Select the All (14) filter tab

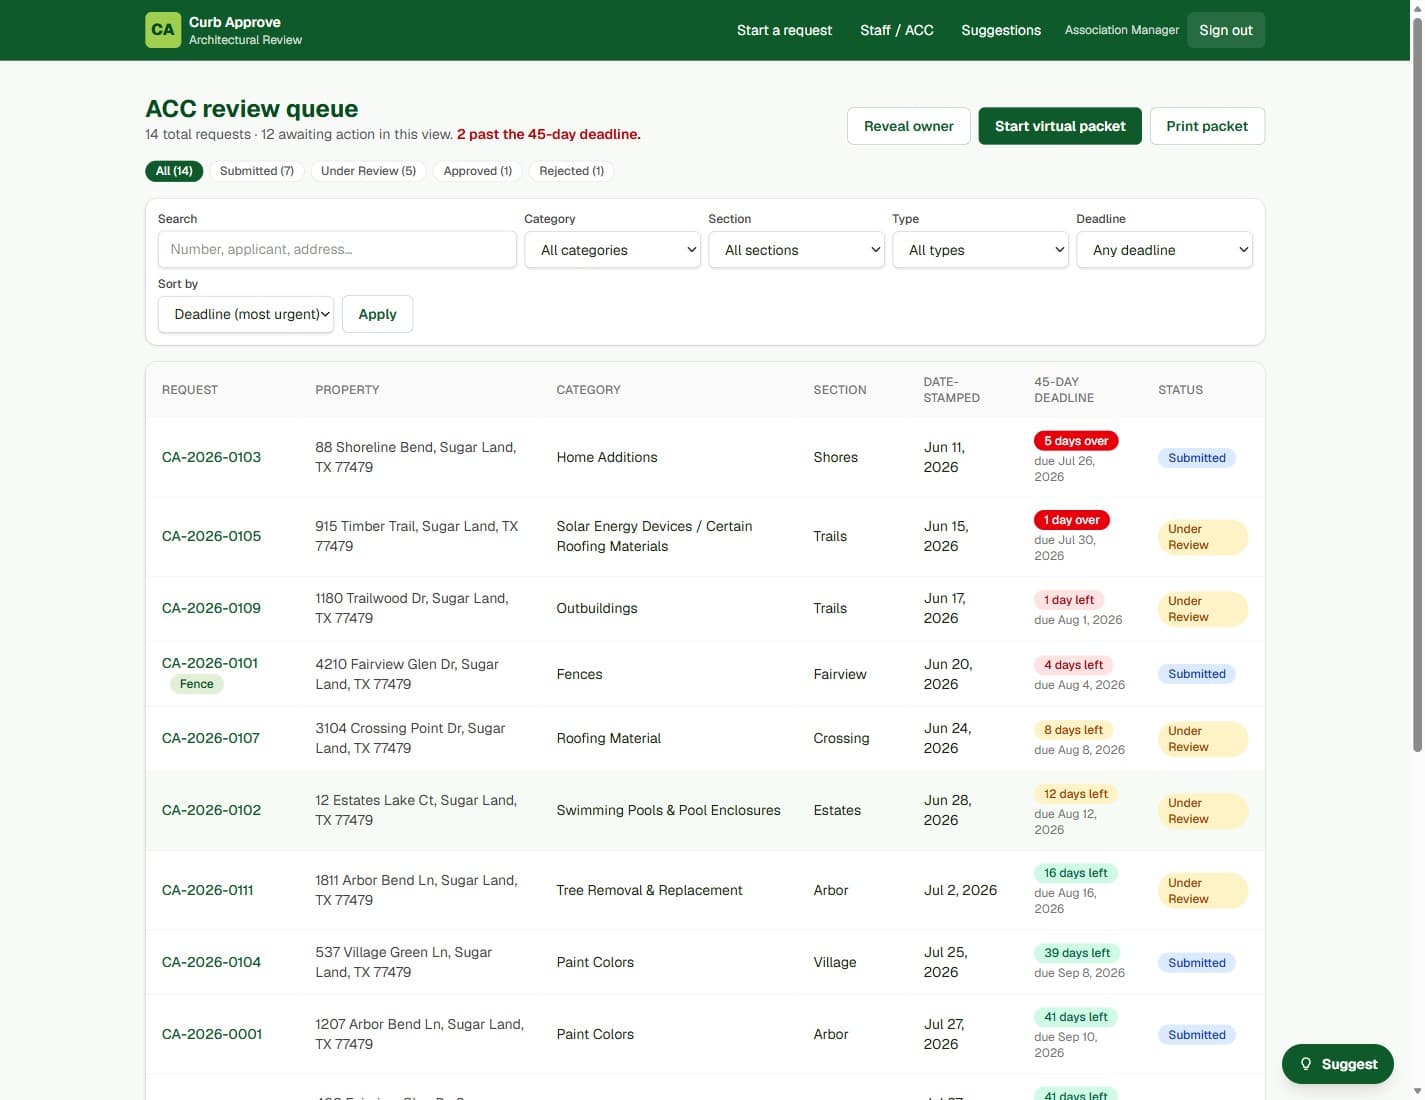point(174,171)
